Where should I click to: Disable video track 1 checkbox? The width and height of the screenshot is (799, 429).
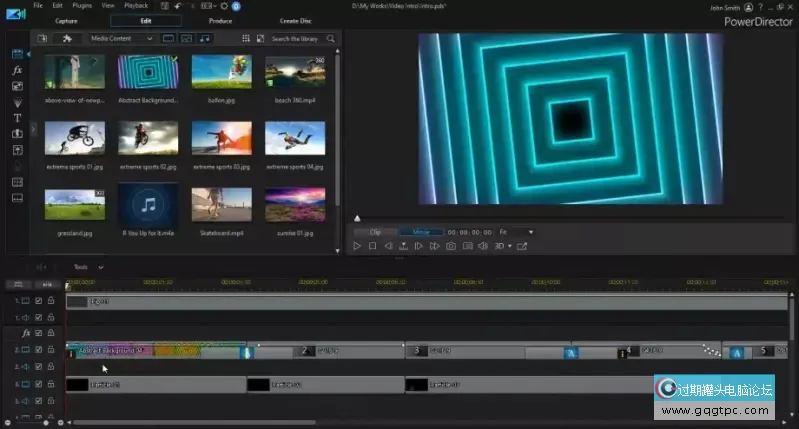(x=38, y=300)
